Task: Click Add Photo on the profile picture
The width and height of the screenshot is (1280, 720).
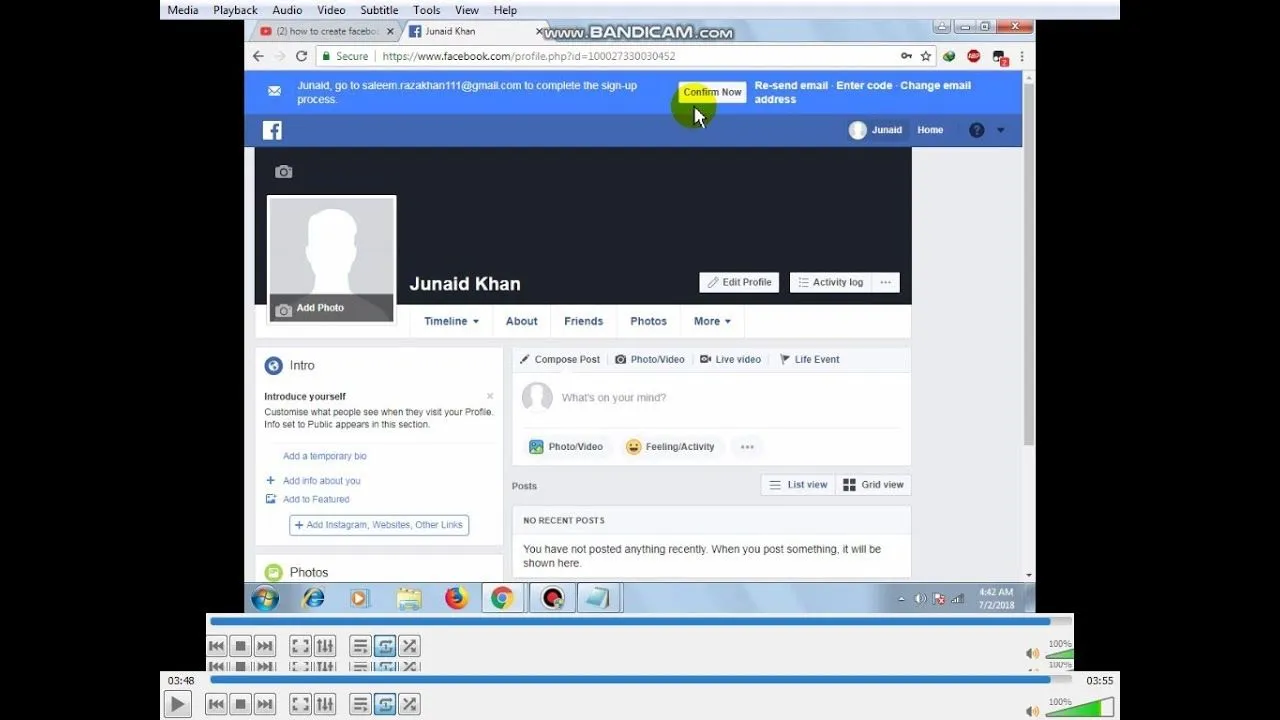Action: click(331, 308)
